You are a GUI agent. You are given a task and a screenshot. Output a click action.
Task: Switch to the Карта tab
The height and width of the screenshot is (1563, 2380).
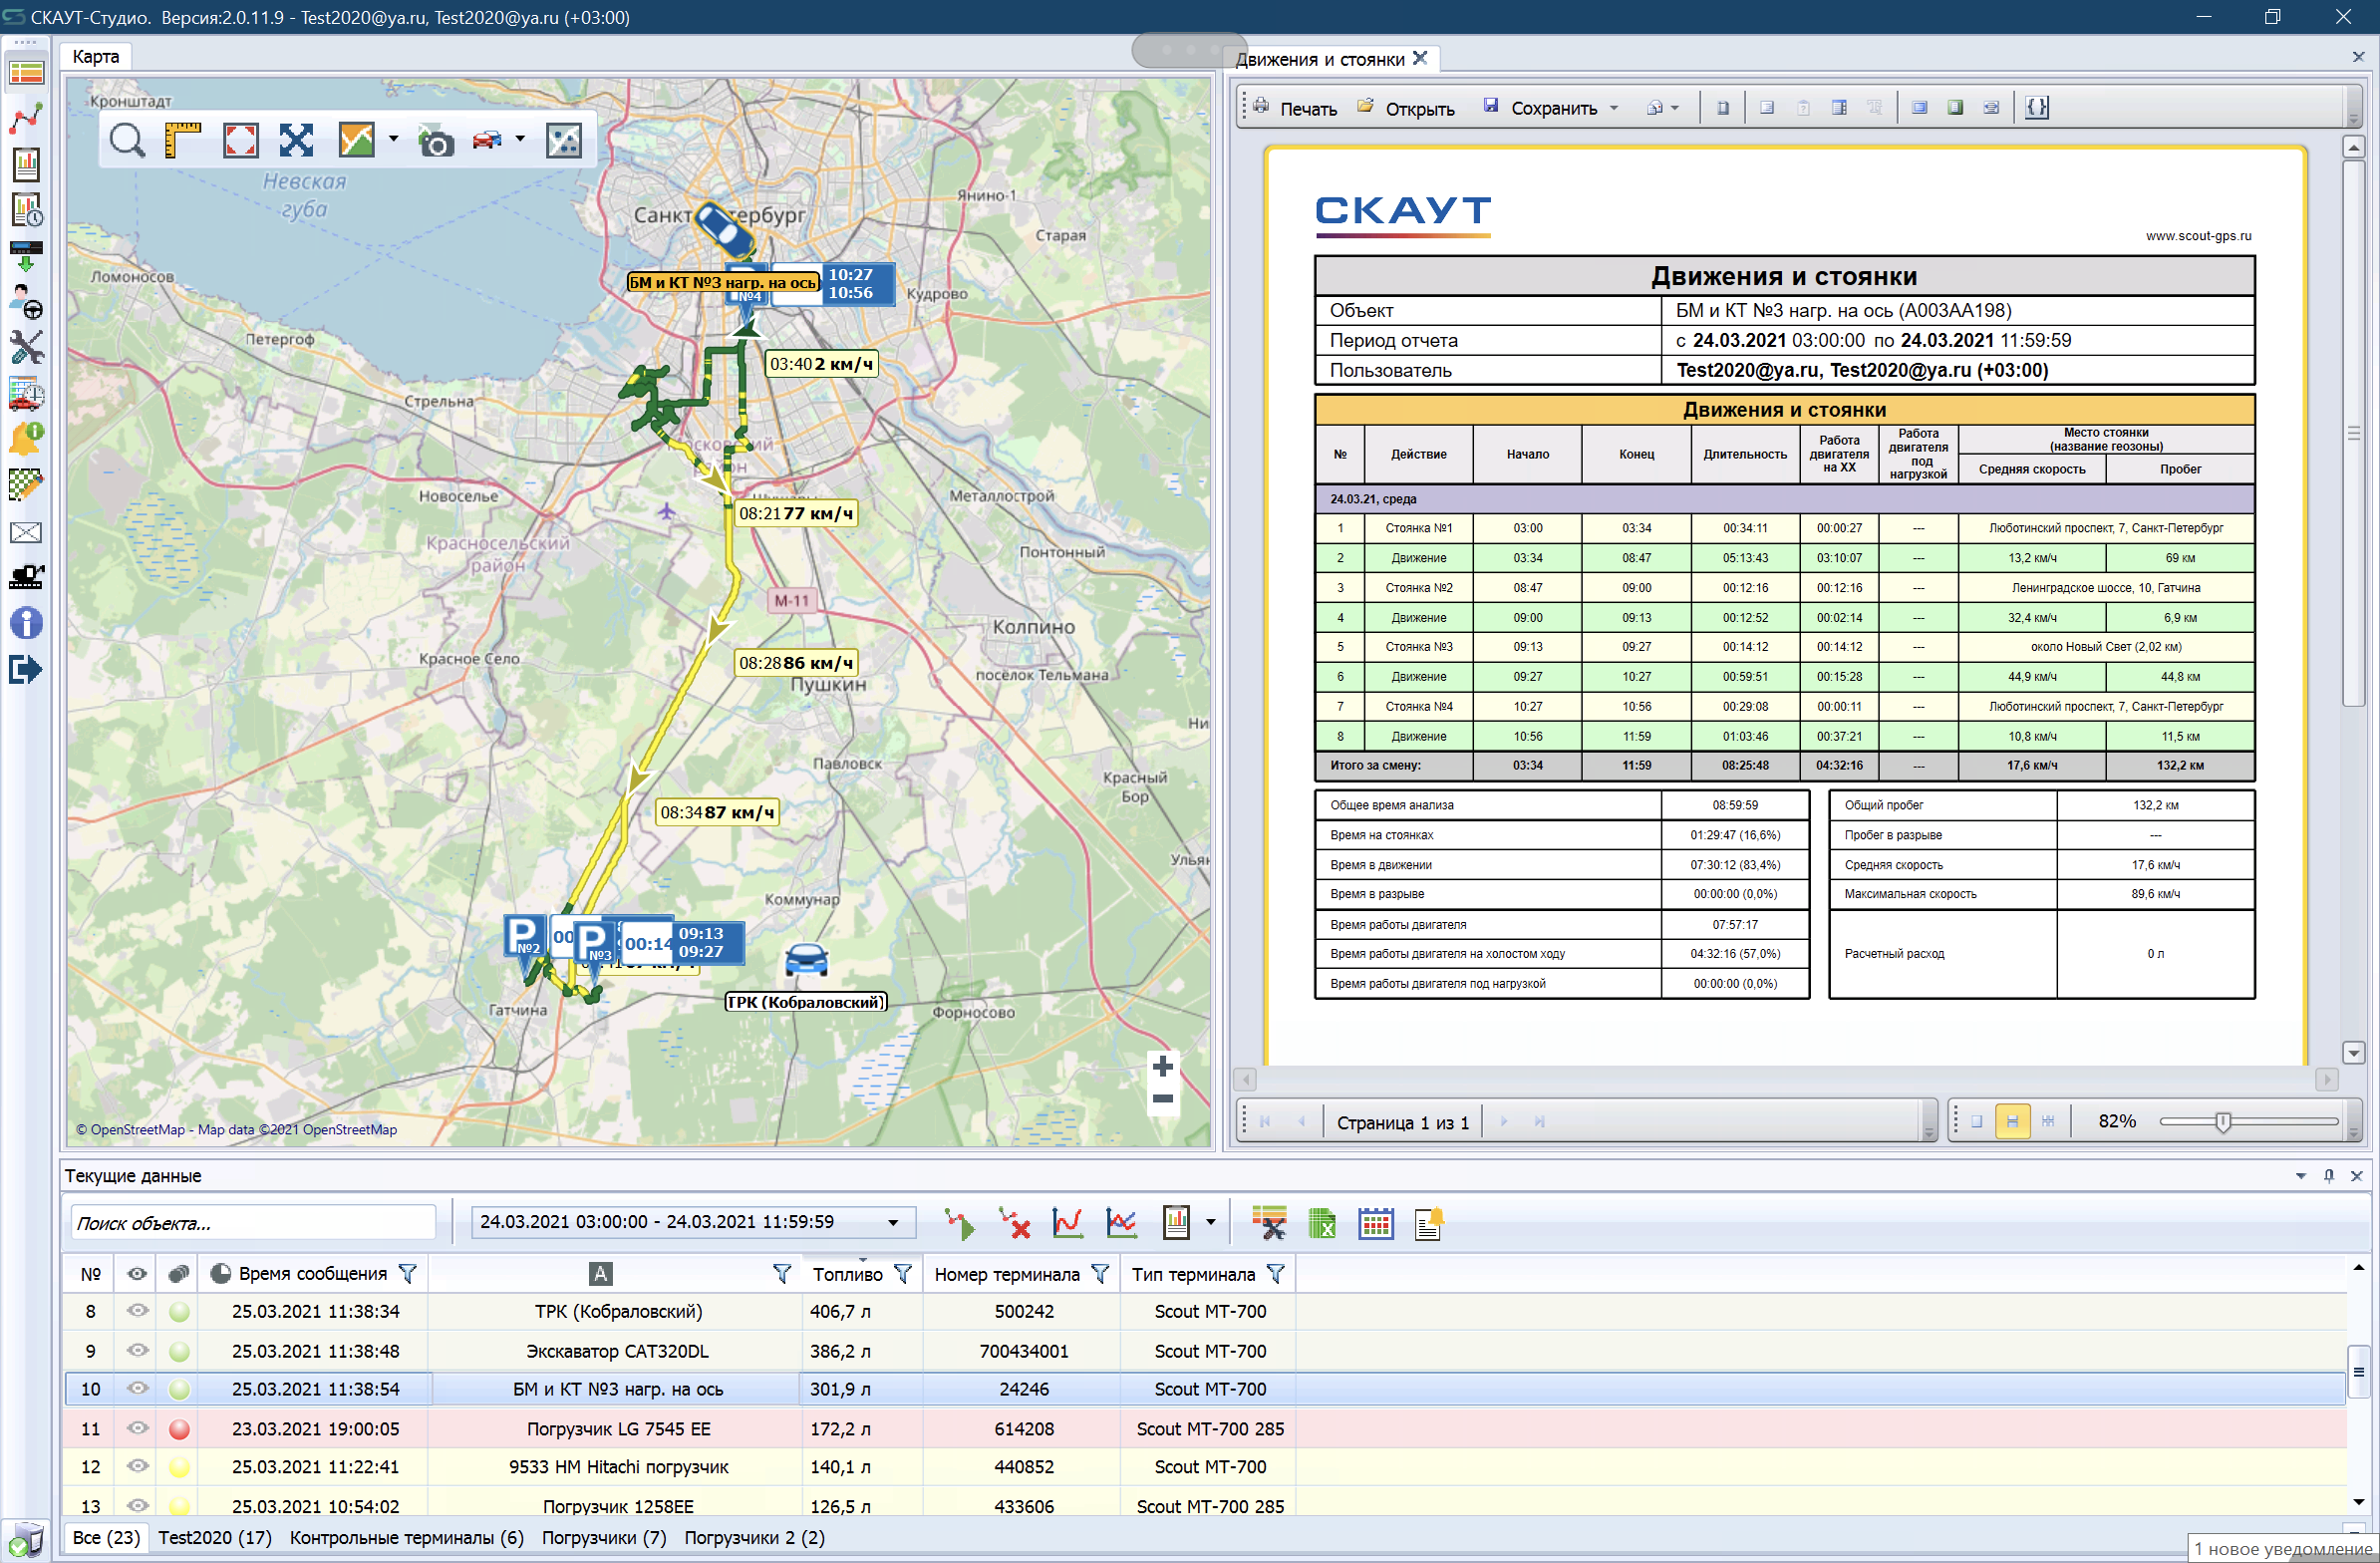[96, 57]
